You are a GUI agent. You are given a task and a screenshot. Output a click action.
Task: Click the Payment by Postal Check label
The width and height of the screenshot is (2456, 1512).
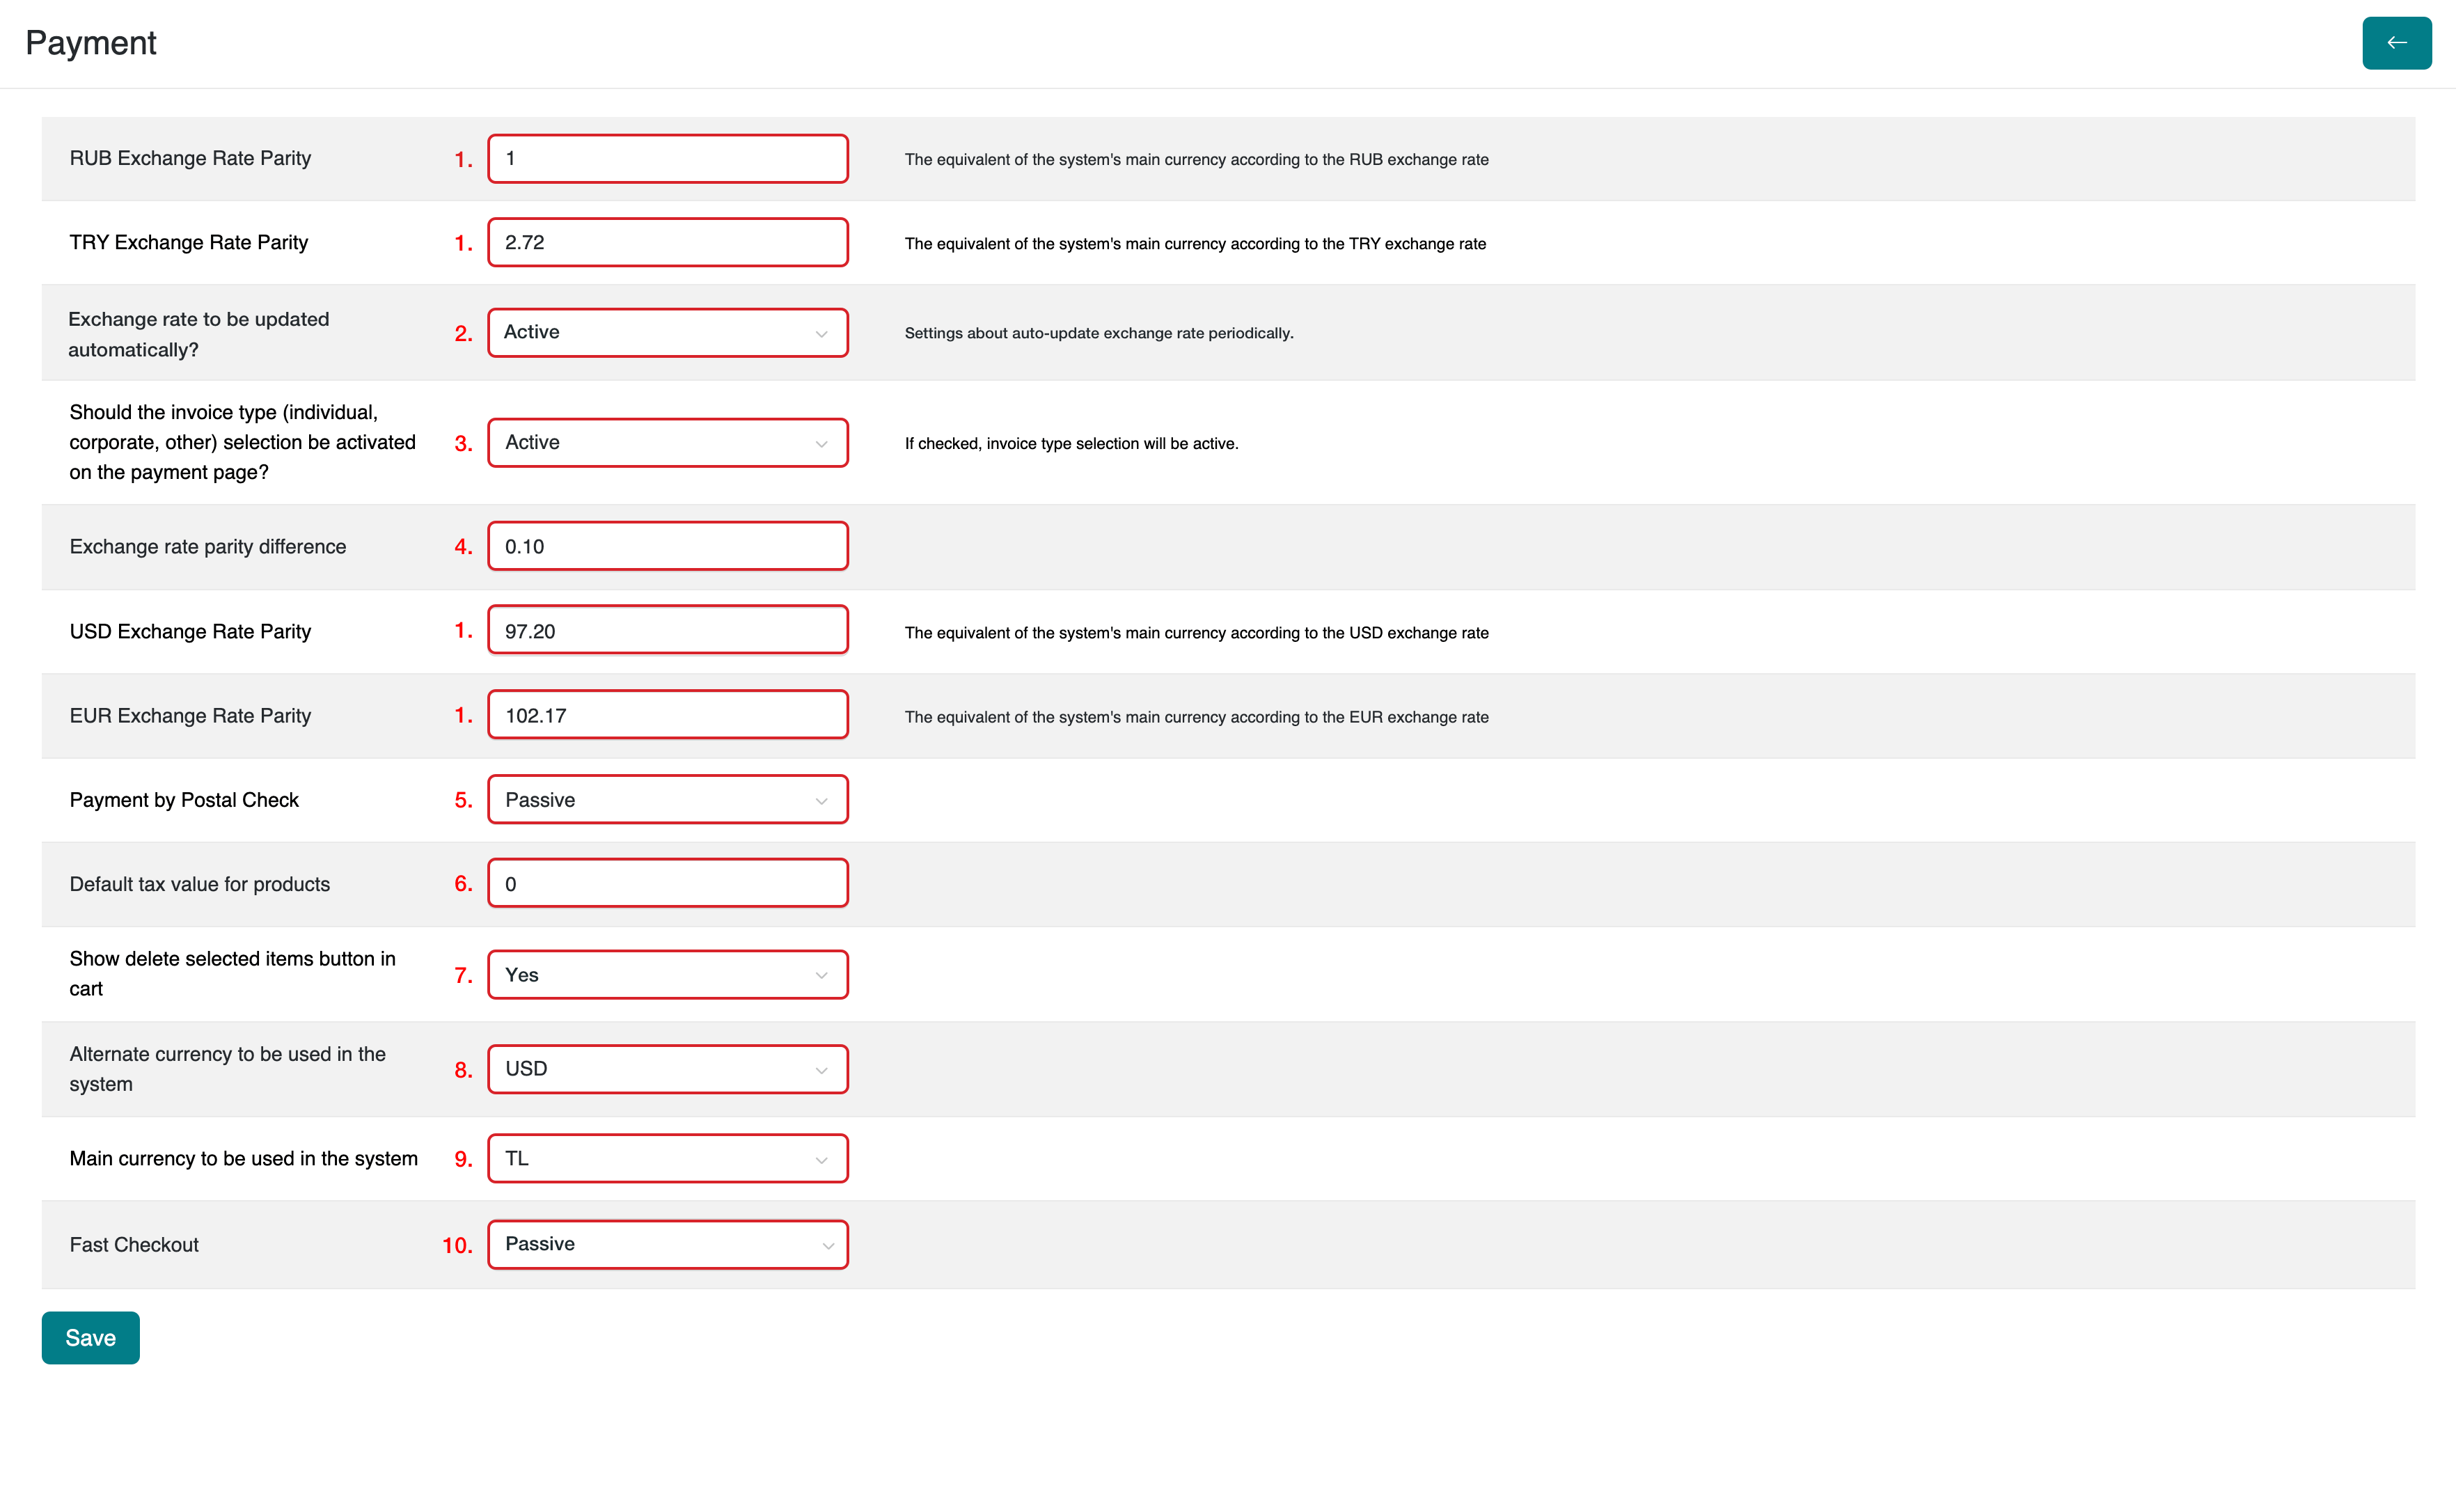coord(184,800)
